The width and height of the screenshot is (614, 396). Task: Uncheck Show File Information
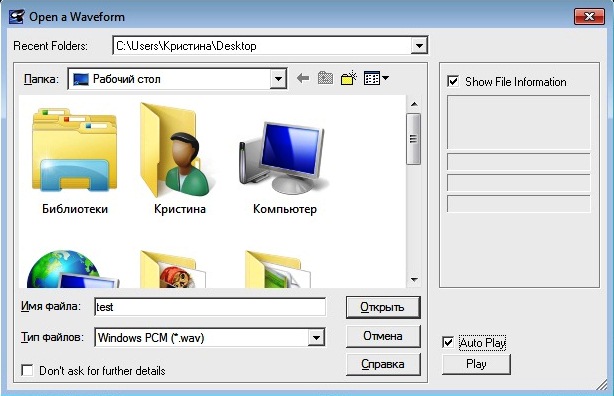453,81
